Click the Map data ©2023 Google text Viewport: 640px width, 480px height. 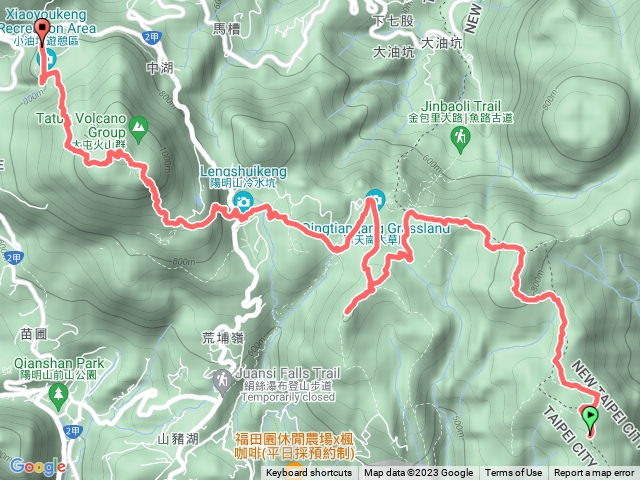[418, 473]
